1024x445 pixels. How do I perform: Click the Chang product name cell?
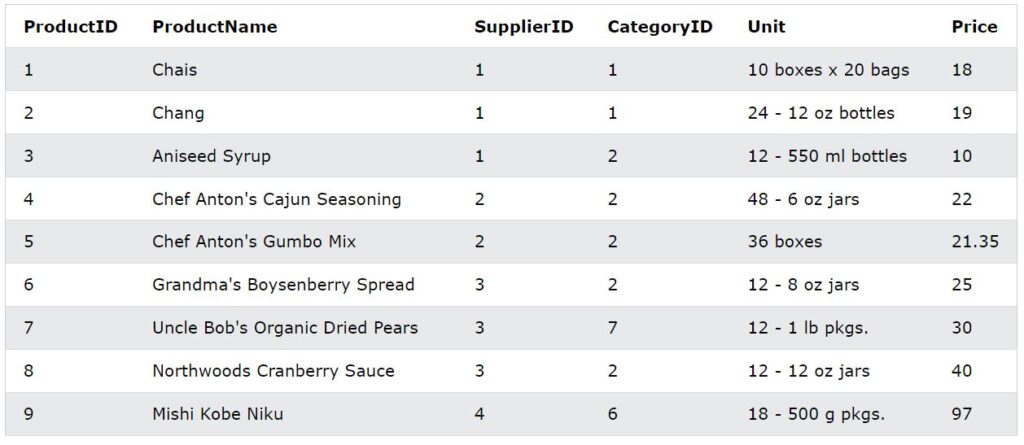pos(178,113)
